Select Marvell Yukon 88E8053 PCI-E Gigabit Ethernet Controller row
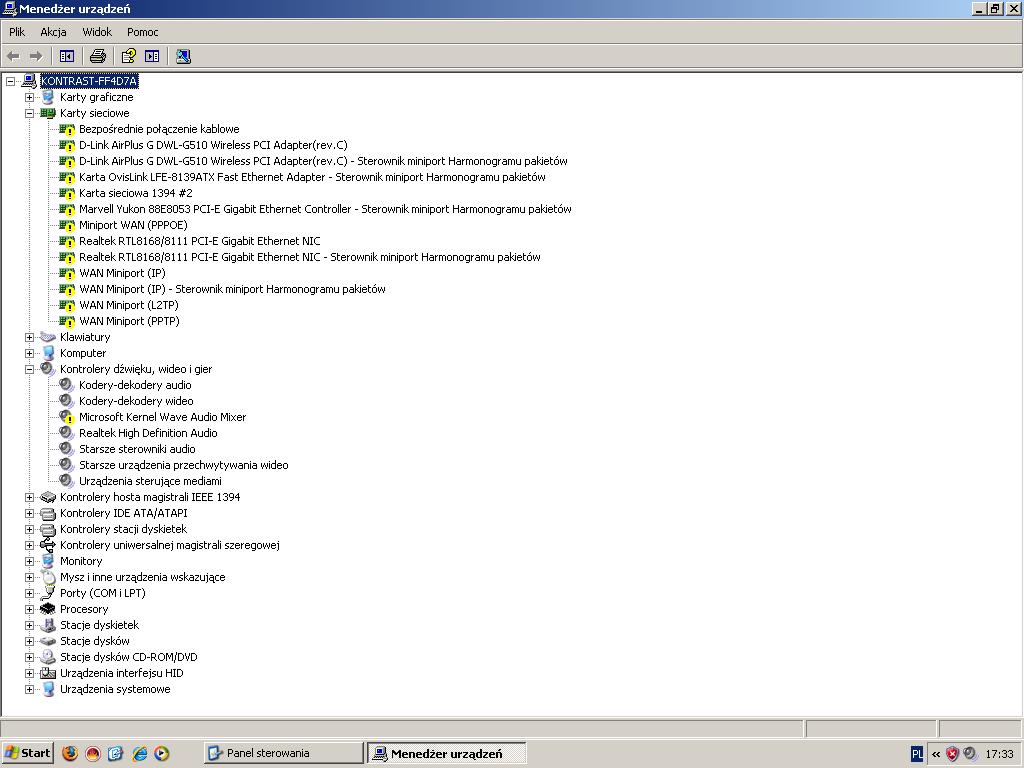Viewport: 1024px width, 768px height. pos(325,209)
